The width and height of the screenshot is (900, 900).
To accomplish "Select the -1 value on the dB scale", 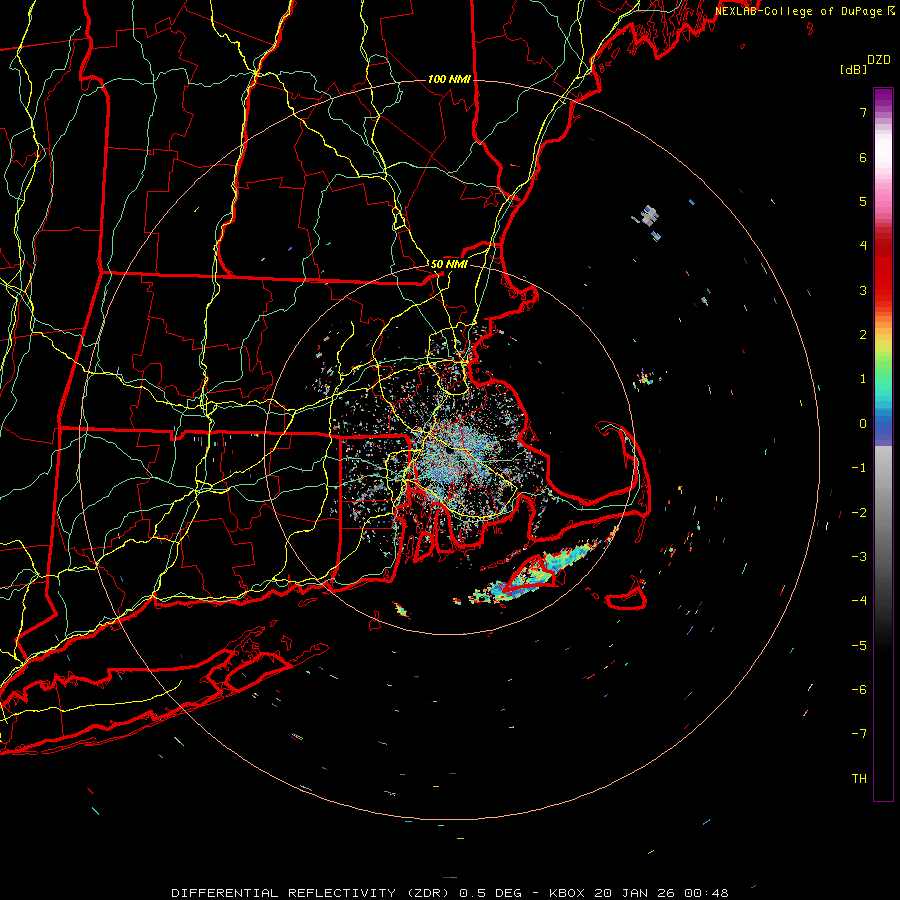I will (859, 468).
